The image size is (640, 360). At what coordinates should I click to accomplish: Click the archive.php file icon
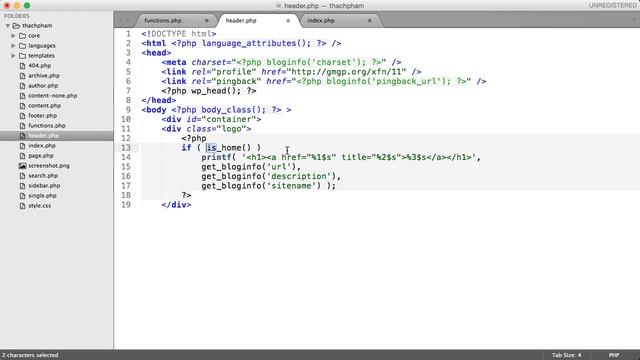tap(22, 76)
